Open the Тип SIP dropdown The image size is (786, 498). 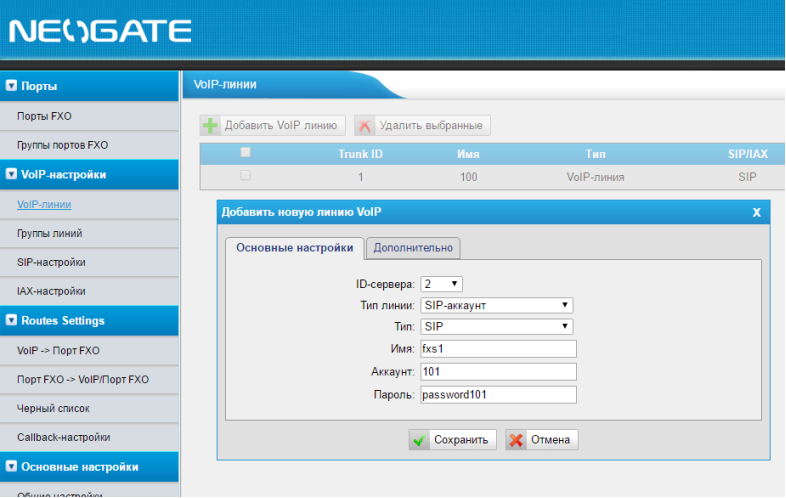pos(497,327)
